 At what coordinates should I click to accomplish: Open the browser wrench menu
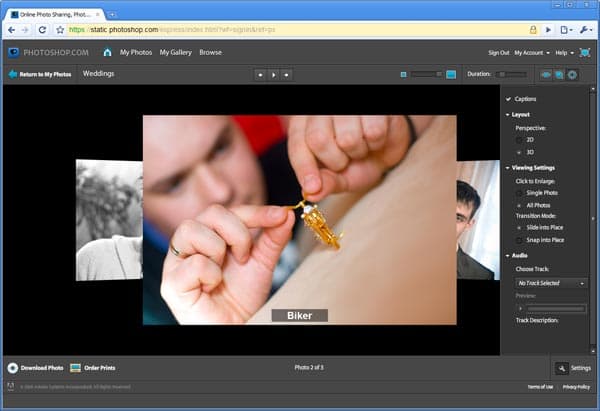pyautogui.click(x=585, y=30)
